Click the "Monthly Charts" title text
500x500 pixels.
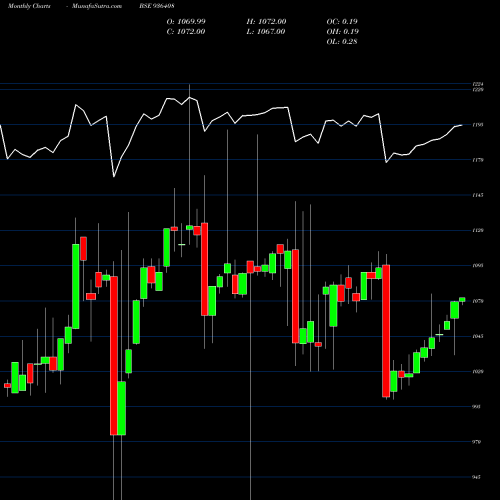coord(29,6)
